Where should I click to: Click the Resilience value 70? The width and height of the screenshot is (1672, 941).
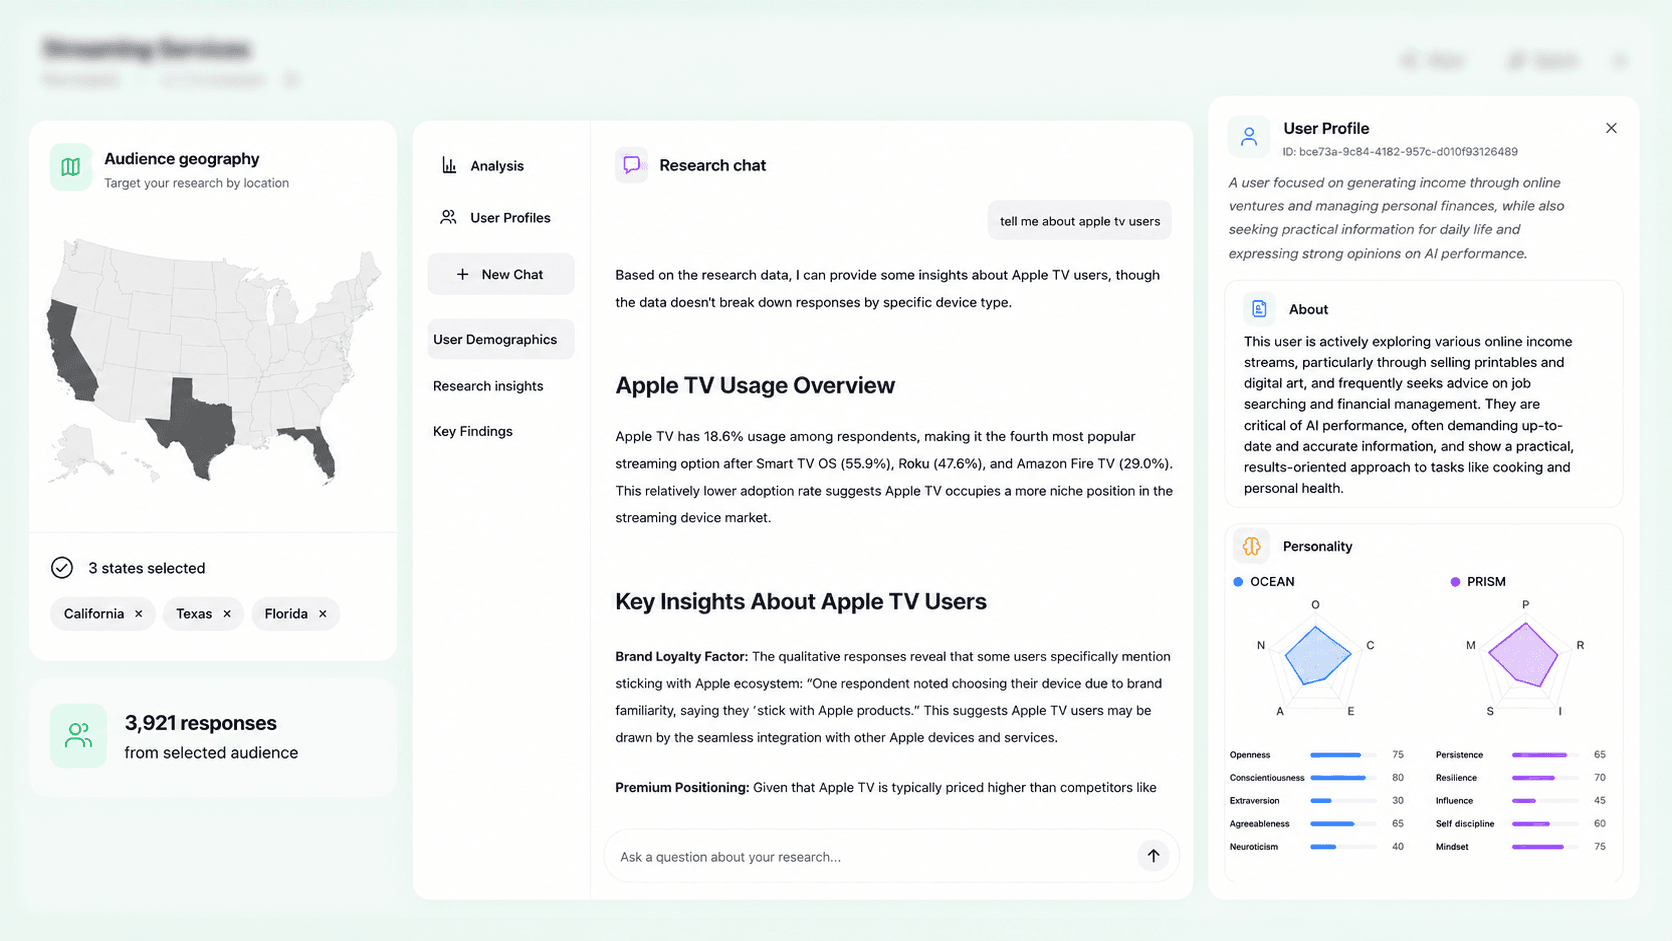(1600, 778)
